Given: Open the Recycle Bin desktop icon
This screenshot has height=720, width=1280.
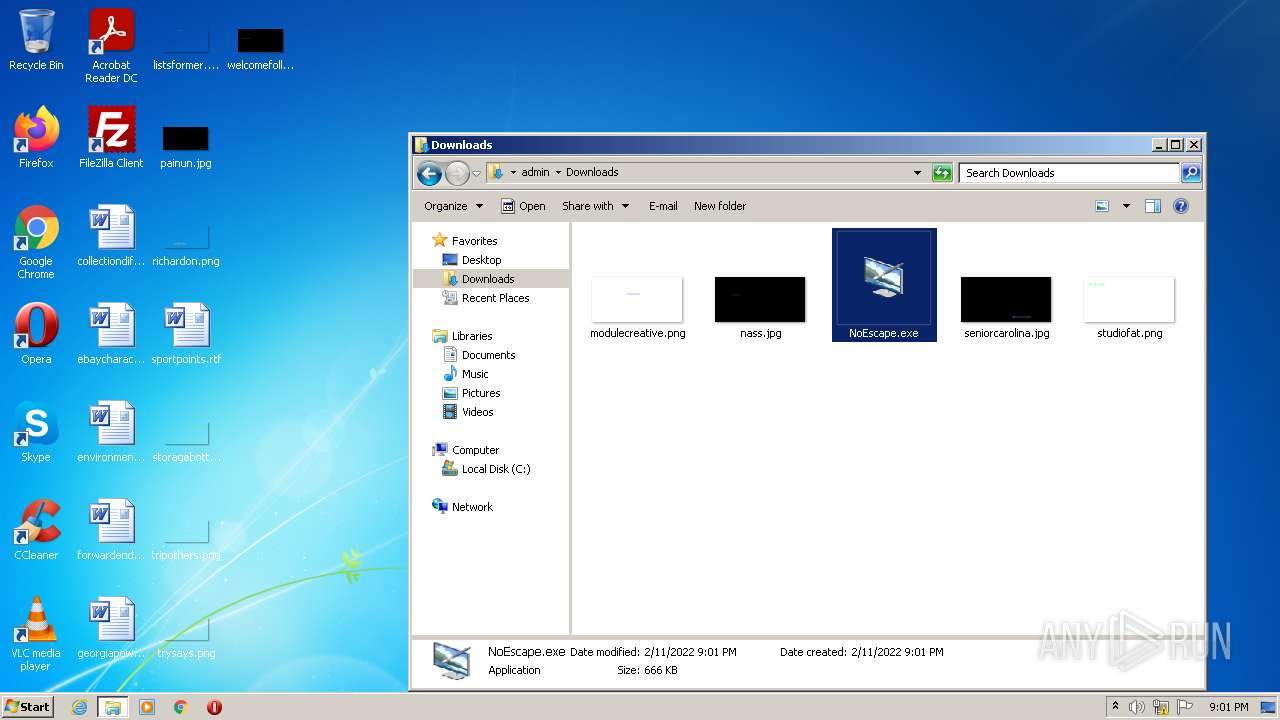Looking at the screenshot, I should [x=36, y=40].
